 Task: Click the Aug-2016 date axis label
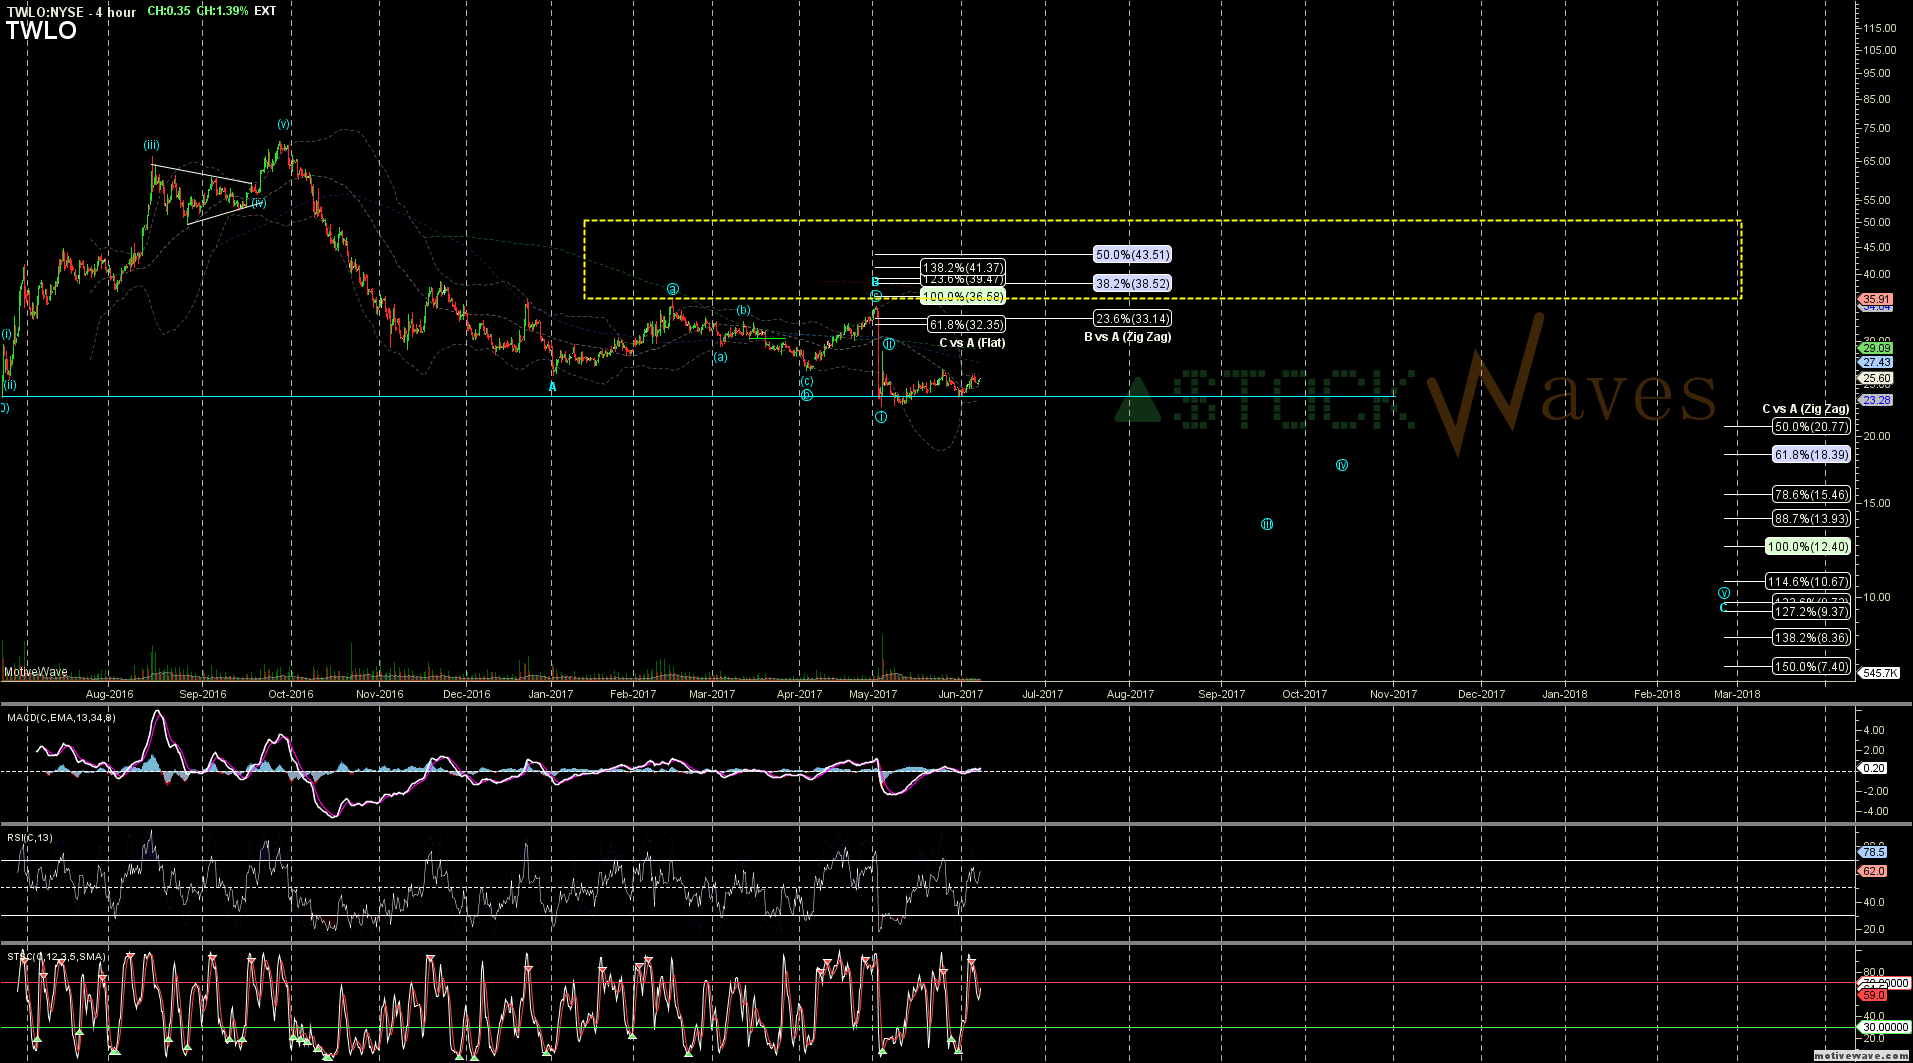coord(109,694)
